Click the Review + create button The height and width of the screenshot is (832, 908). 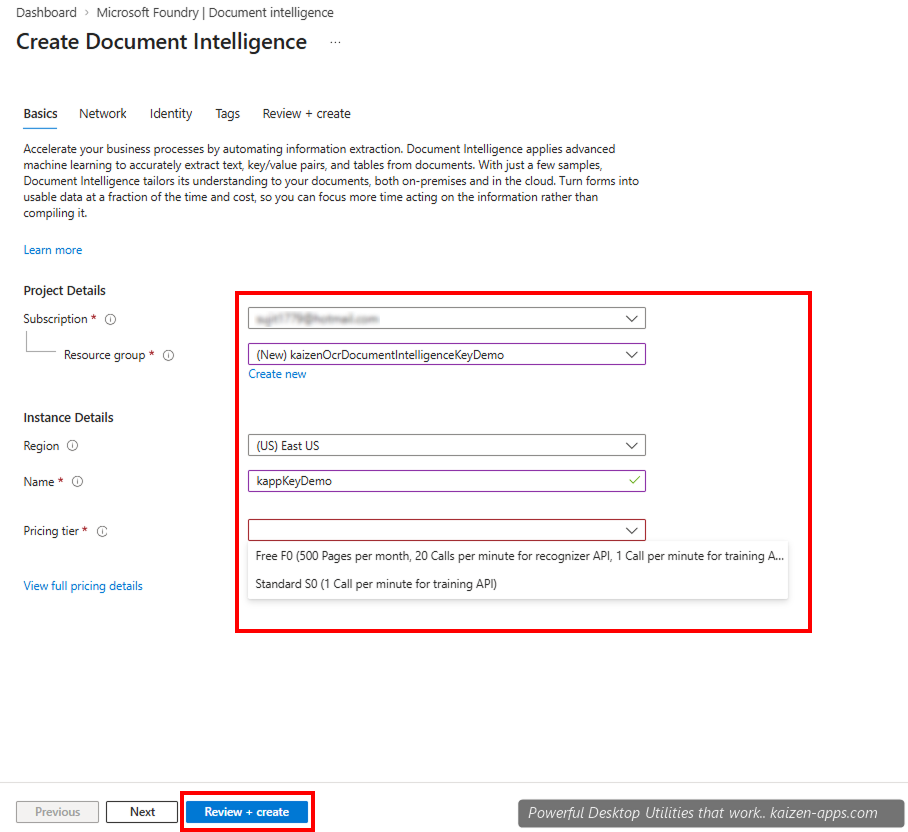pyautogui.click(x=247, y=811)
